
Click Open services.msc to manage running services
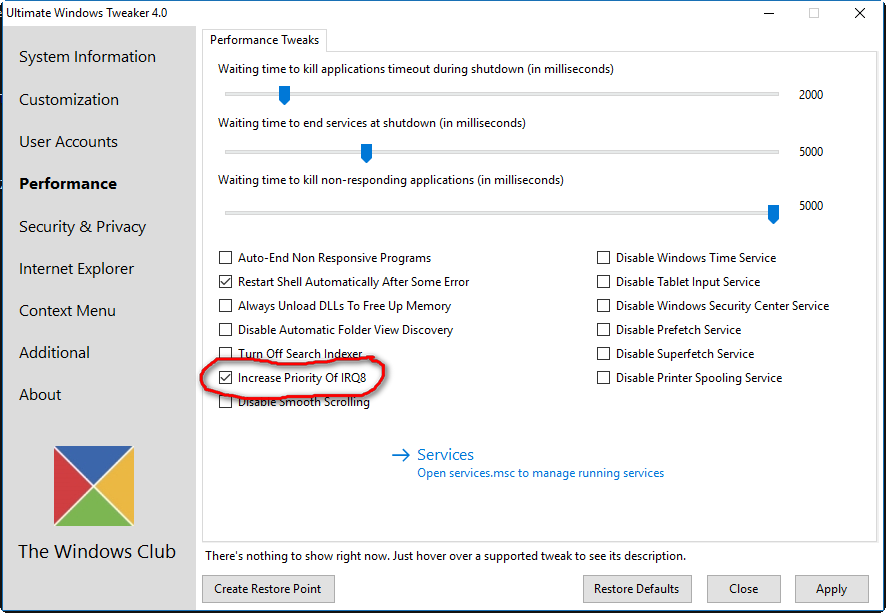pos(541,473)
